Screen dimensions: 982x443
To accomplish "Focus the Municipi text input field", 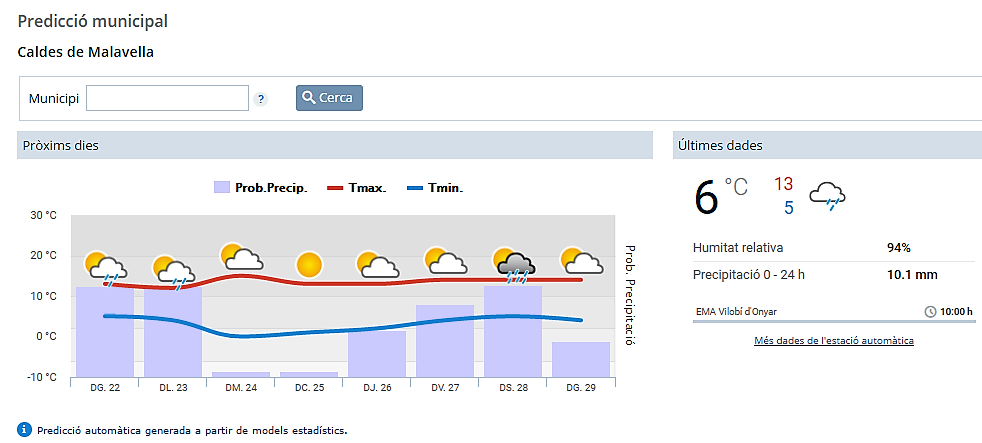I will click(x=167, y=98).
